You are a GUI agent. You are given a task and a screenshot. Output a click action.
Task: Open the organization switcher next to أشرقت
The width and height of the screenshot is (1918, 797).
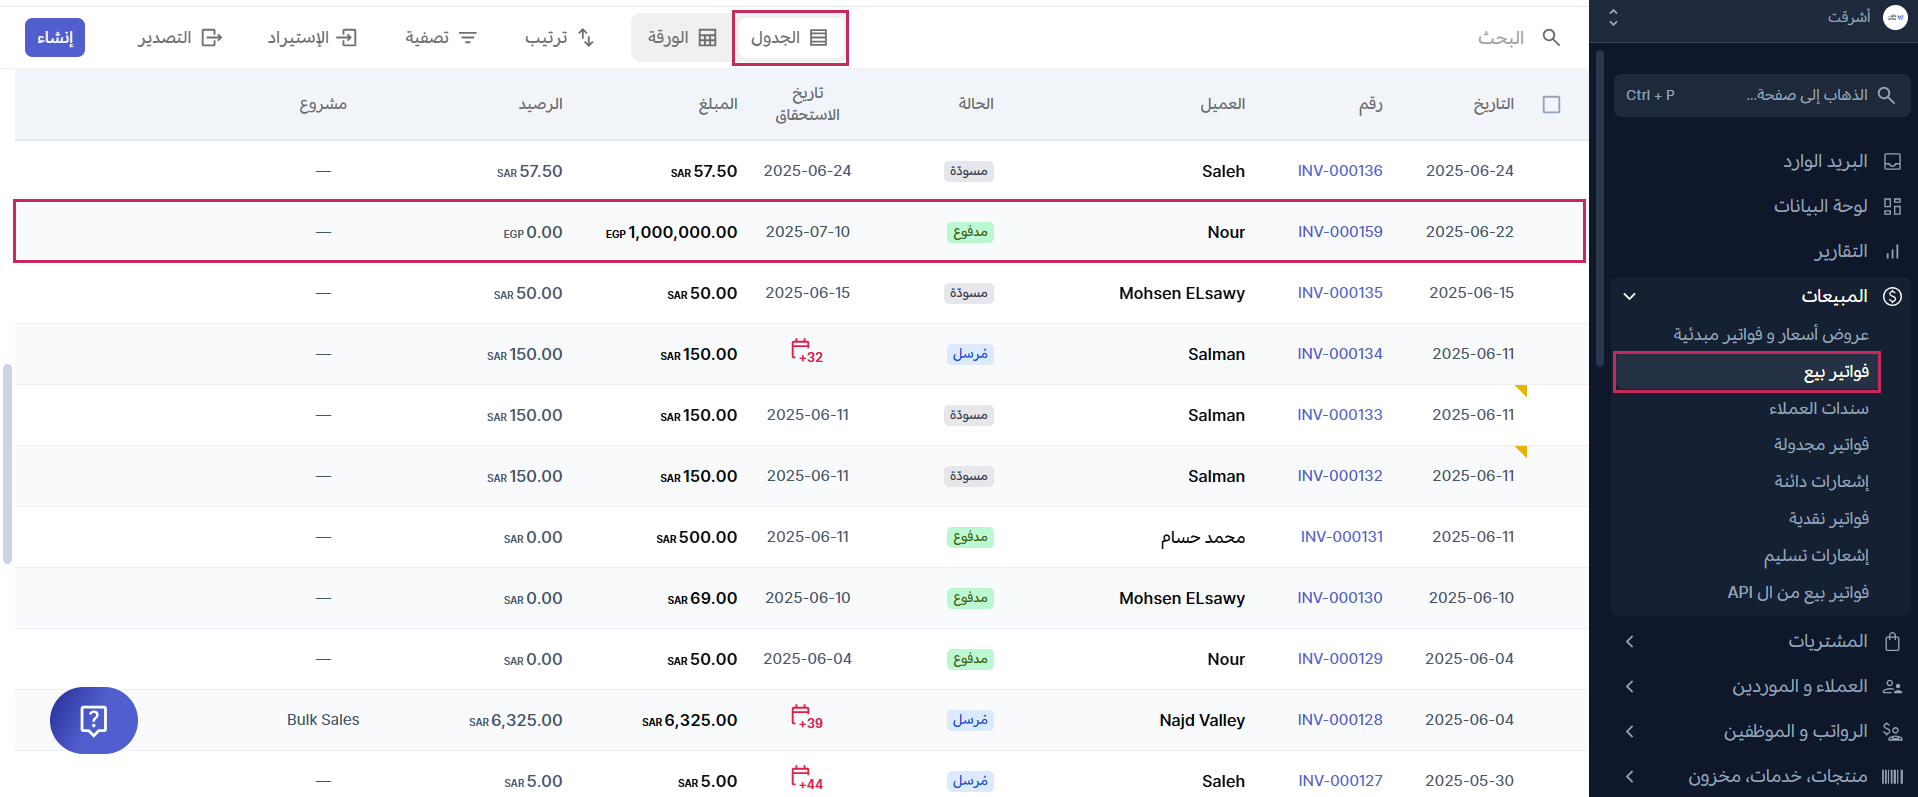click(x=1612, y=17)
